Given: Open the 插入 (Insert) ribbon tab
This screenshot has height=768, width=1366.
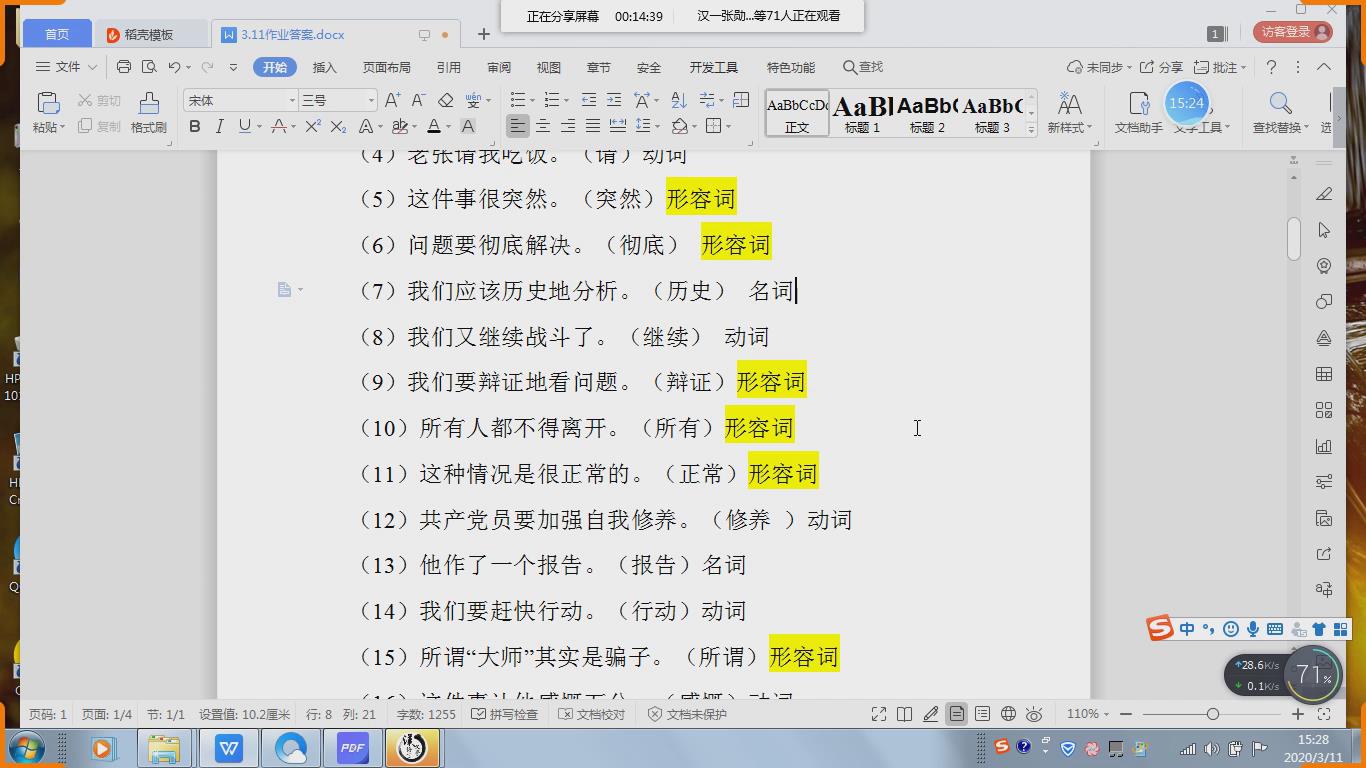Looking at the screenshot, I should pyautogui.click(x=324, y=67).
